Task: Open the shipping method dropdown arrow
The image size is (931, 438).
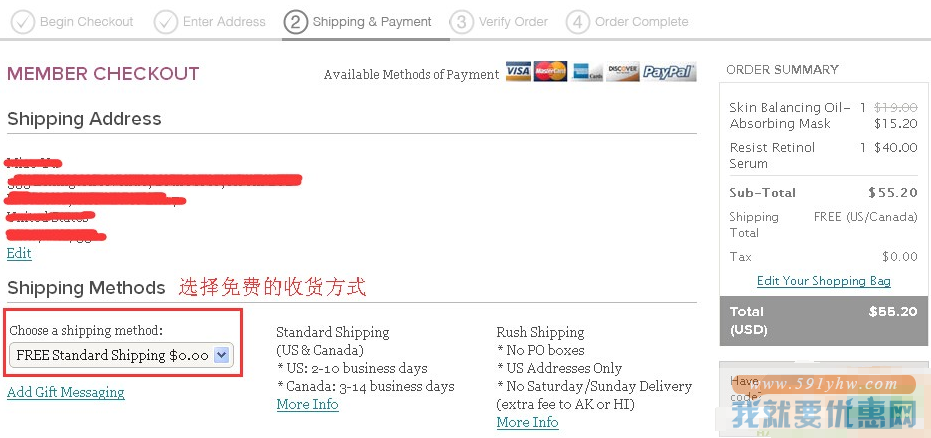Action: [221, 355]
